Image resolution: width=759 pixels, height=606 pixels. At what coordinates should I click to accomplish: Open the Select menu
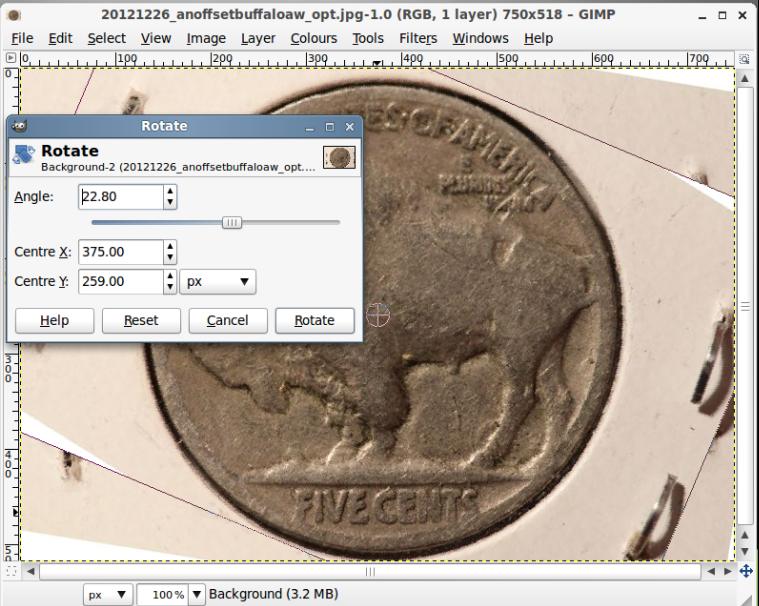click(x=106, y=38)
